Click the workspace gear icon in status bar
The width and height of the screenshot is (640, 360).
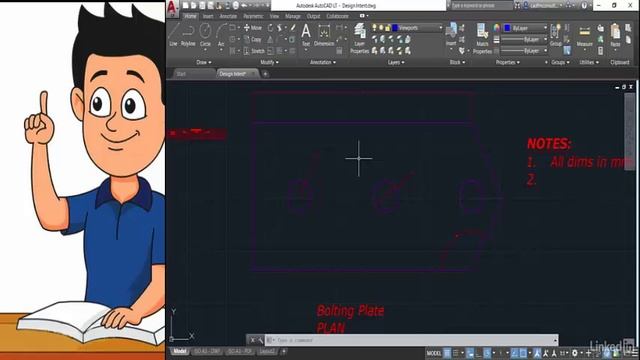(575, 353)
